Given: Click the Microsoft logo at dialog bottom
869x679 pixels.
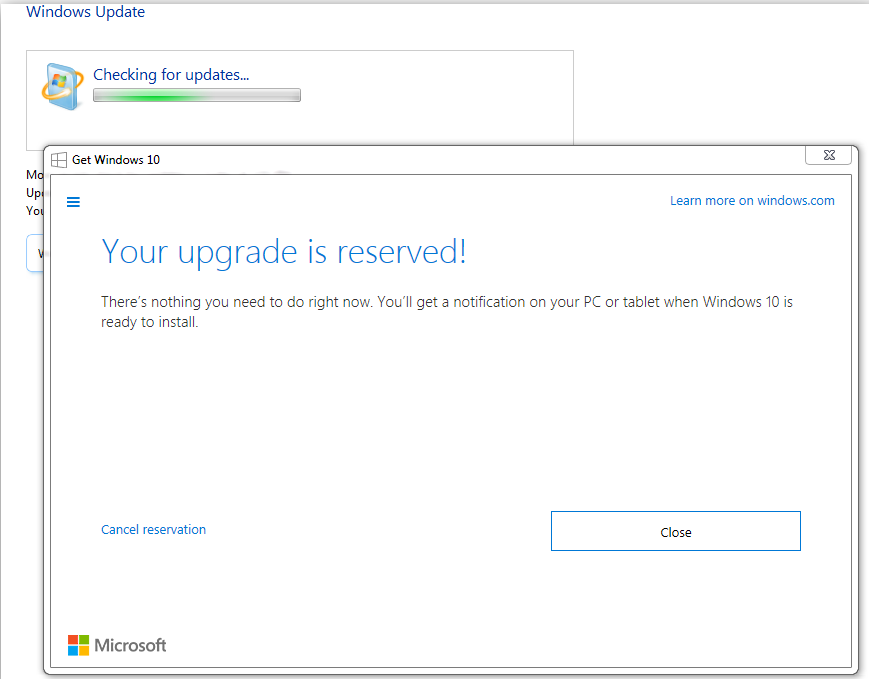Looking at the screenshot, I should 117,645.
